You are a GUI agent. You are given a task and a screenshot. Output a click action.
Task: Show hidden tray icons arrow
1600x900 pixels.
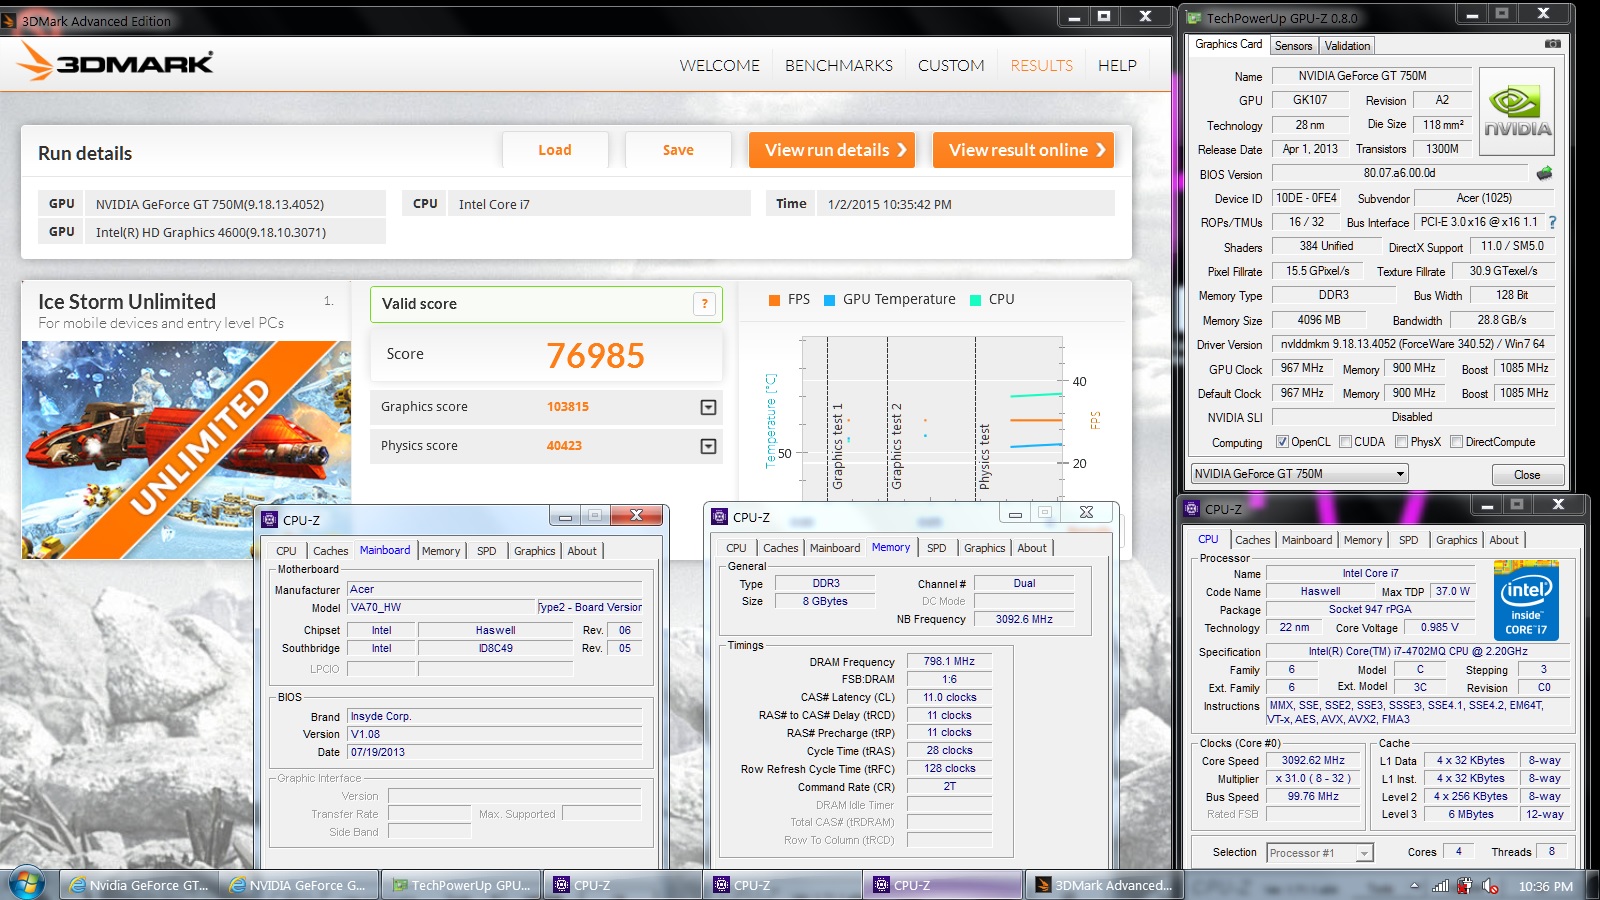(1414, 885)
